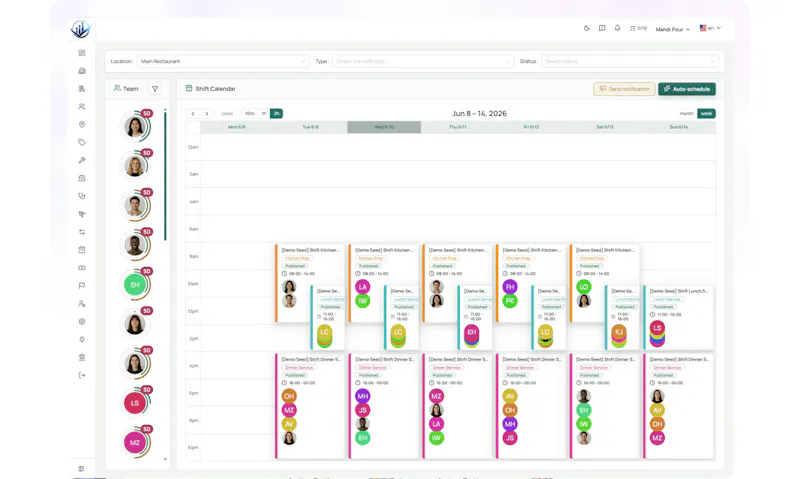
Task: Open the chat feedback icon in header
Action: click(602, 29)
